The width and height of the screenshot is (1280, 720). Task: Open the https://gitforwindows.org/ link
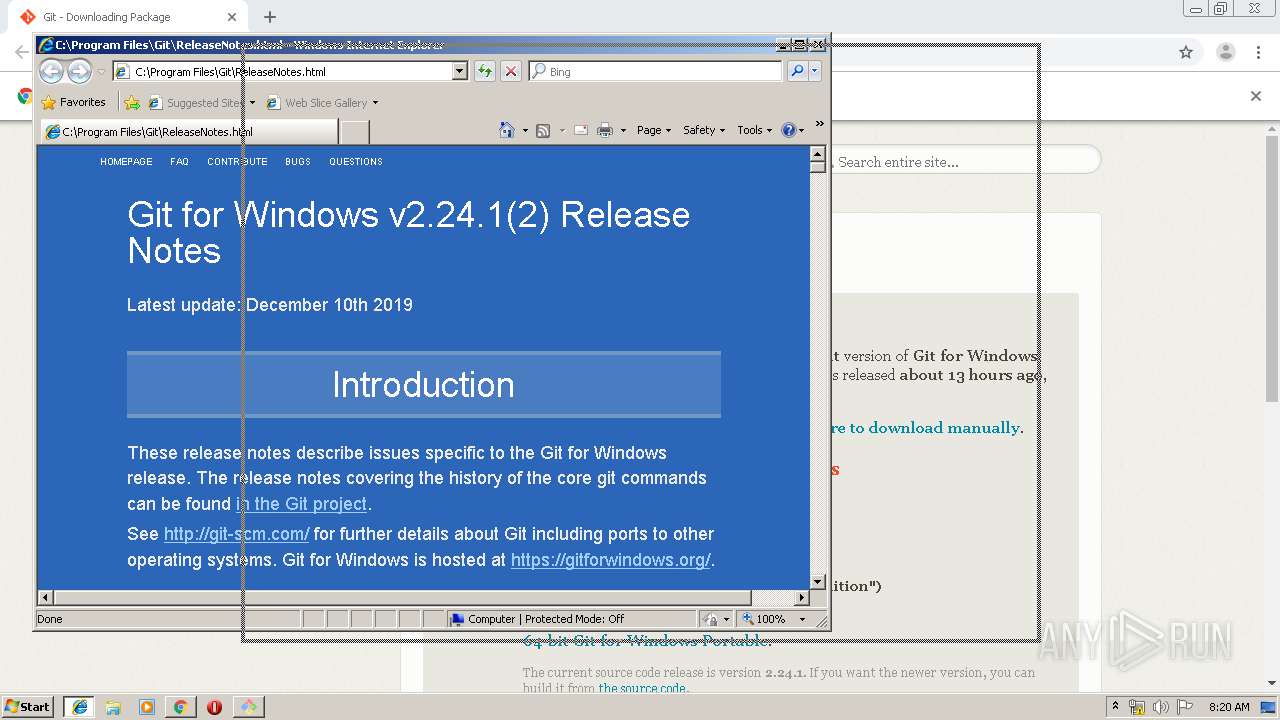(610, 560)
